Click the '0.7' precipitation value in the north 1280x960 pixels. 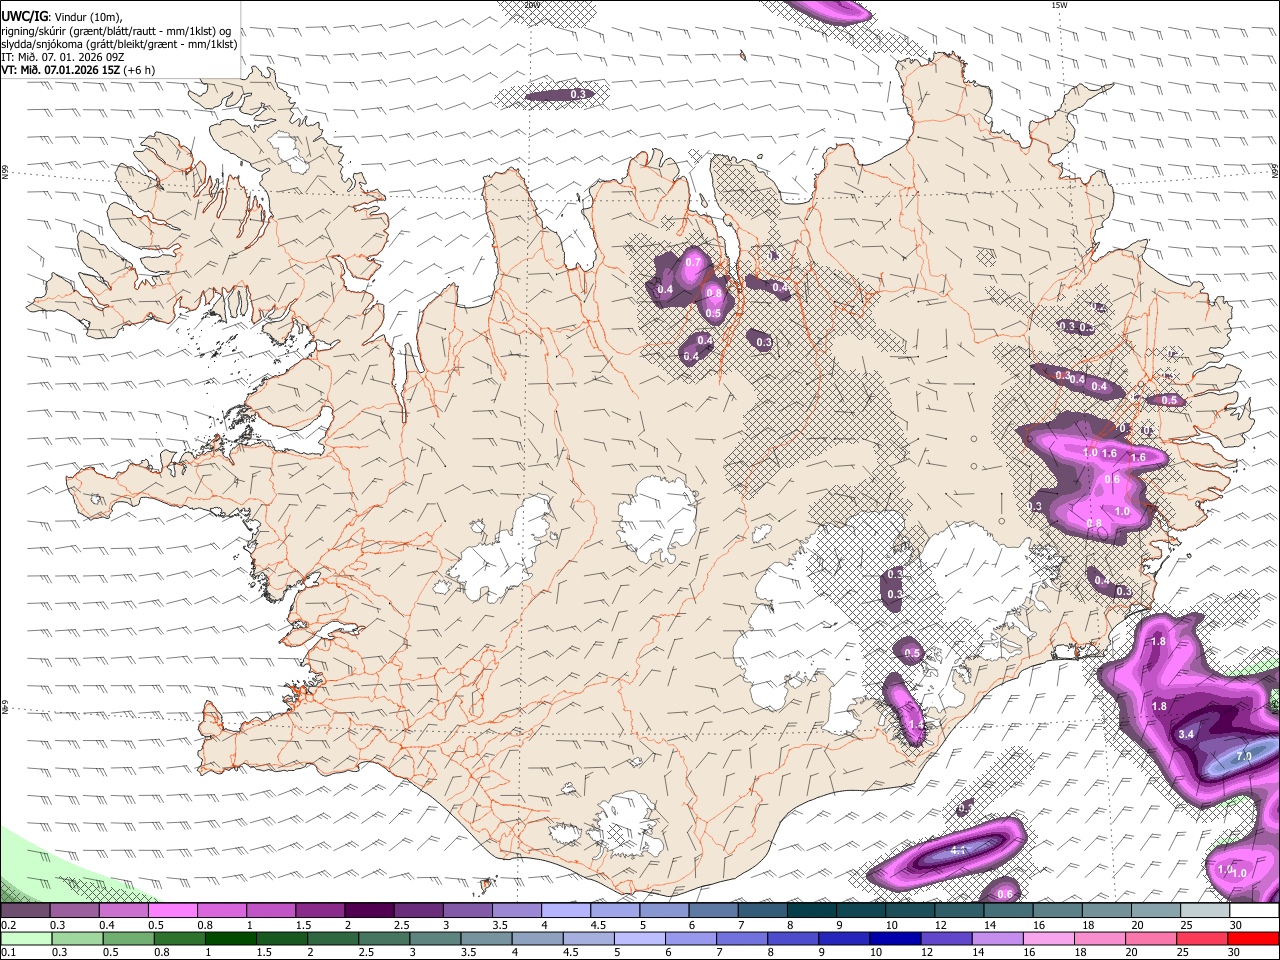coord(692,263)
